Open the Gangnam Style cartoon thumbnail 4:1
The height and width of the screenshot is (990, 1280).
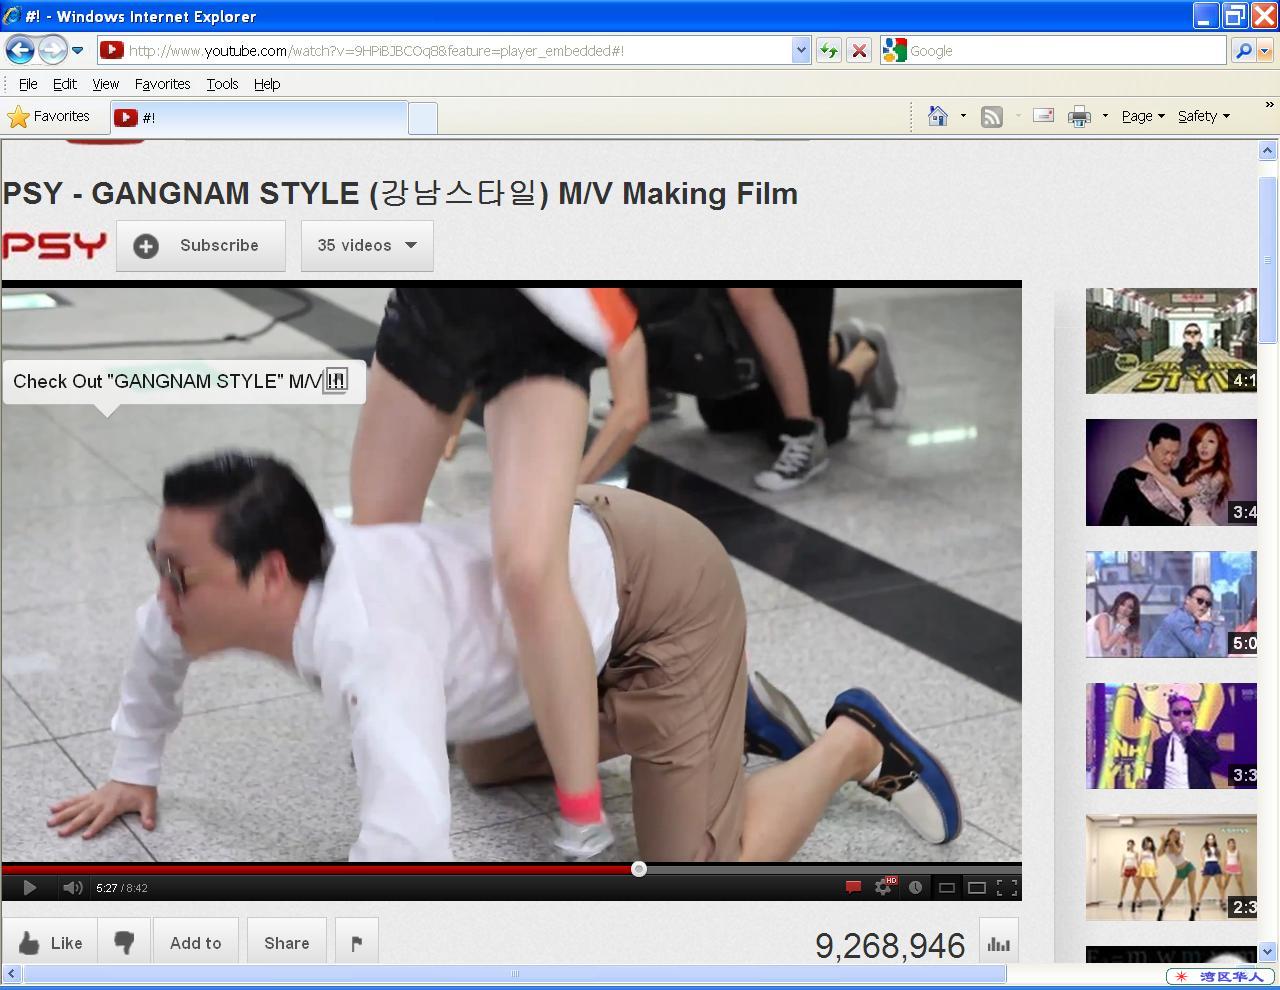[1171, 341]
